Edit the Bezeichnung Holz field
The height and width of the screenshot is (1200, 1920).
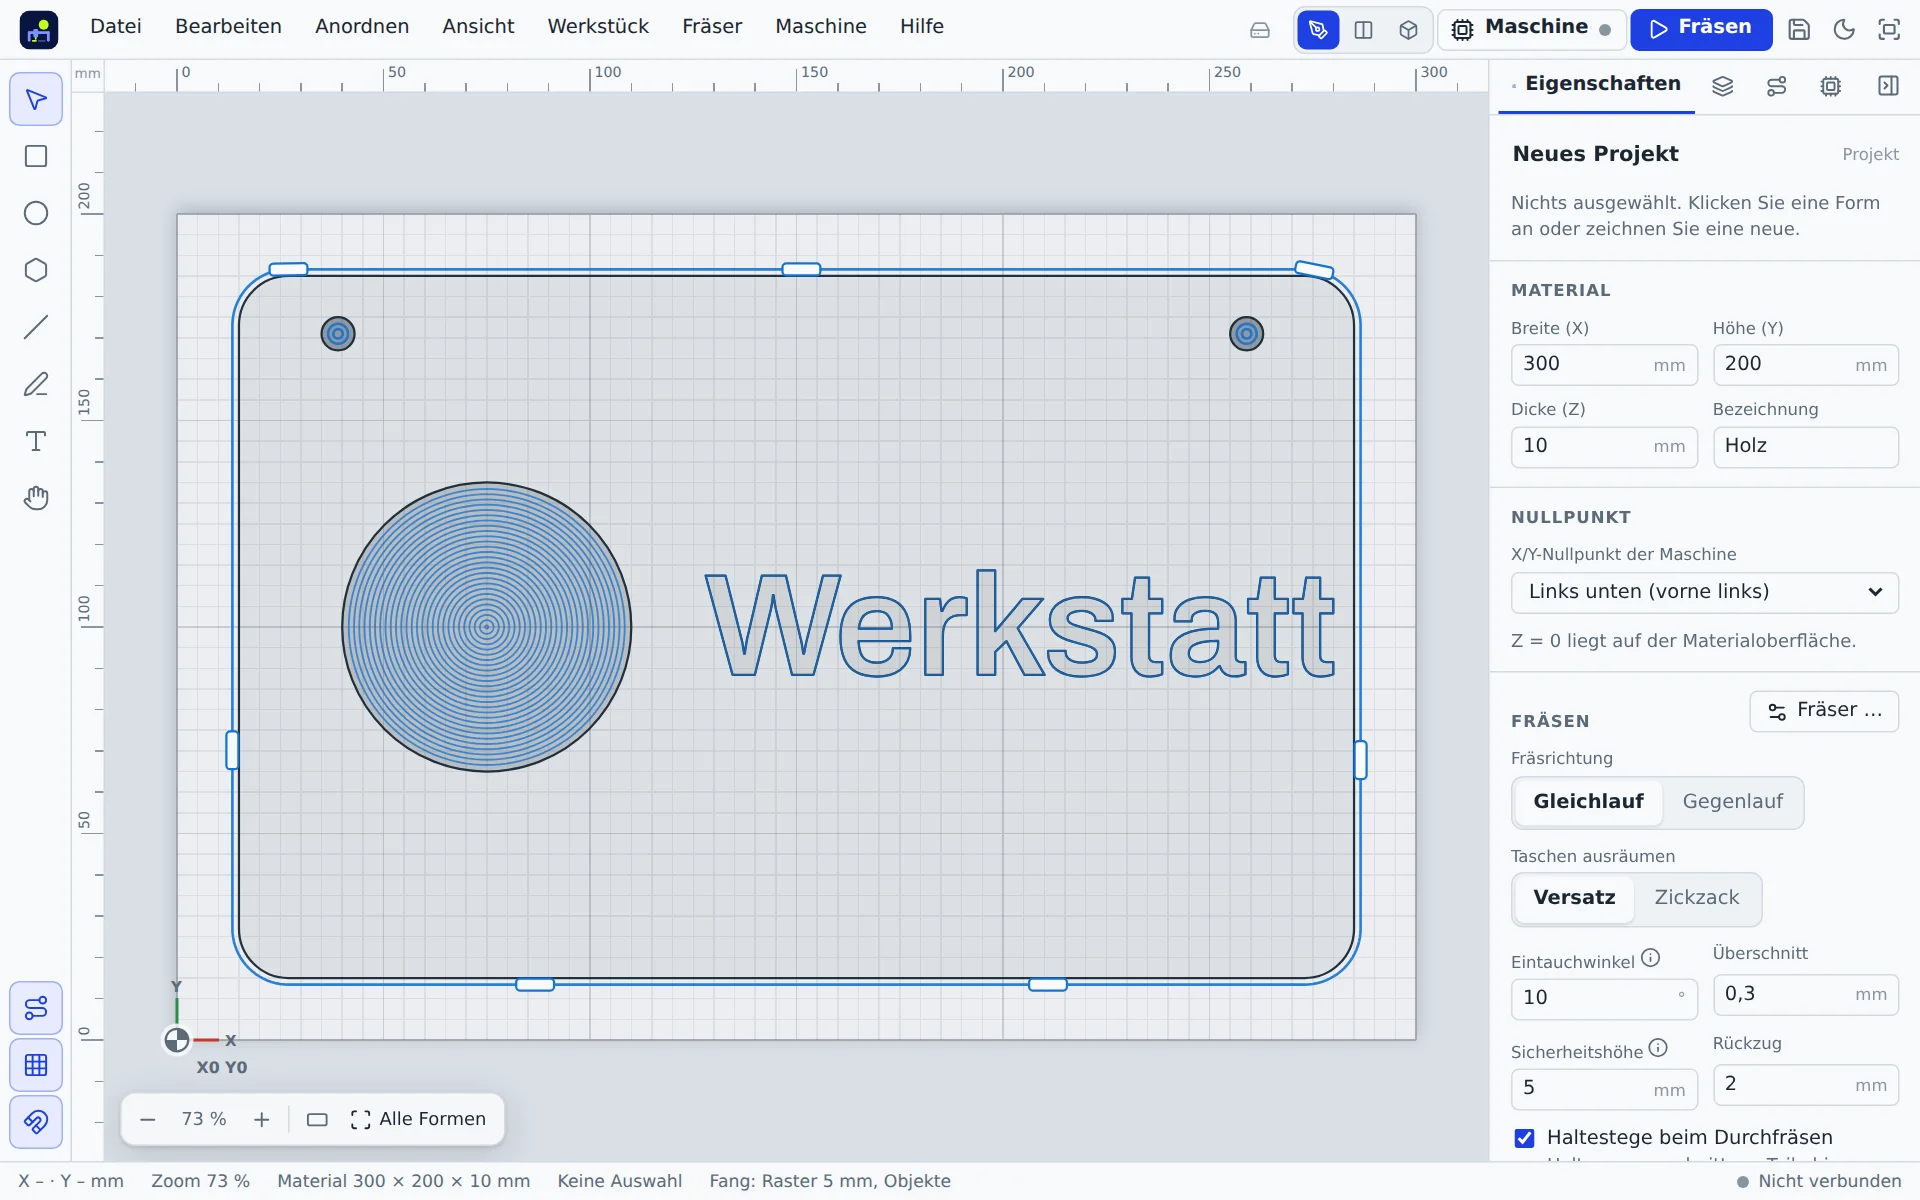(1805, 447)
